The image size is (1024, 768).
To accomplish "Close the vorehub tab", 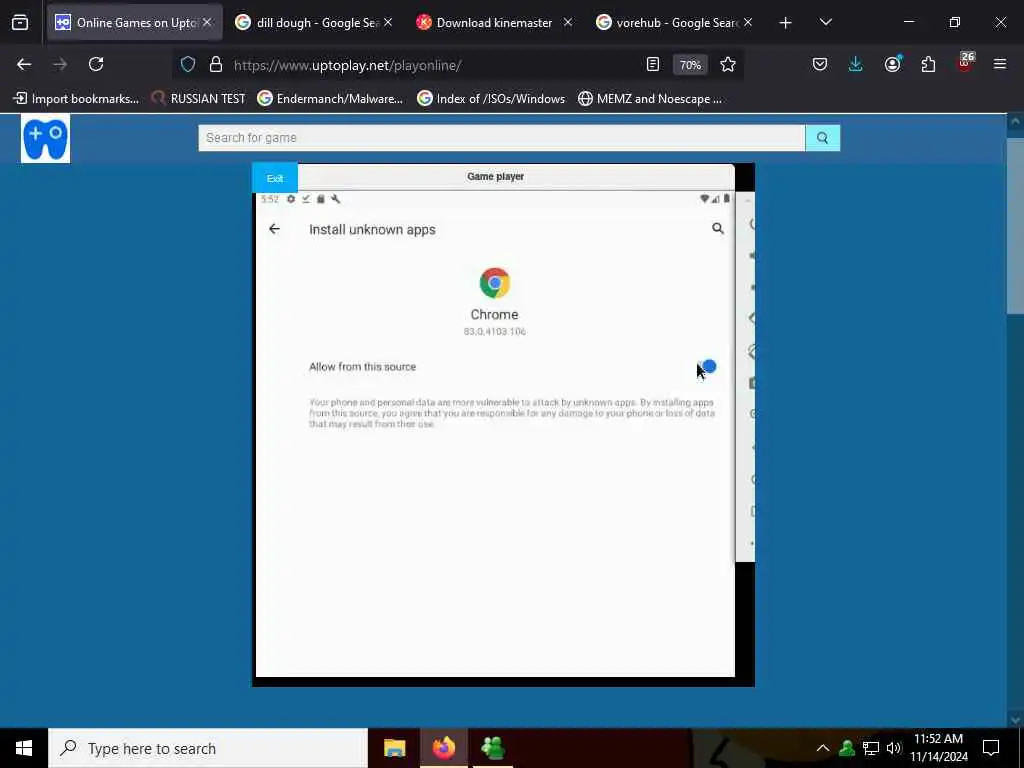I will (748, 22).
